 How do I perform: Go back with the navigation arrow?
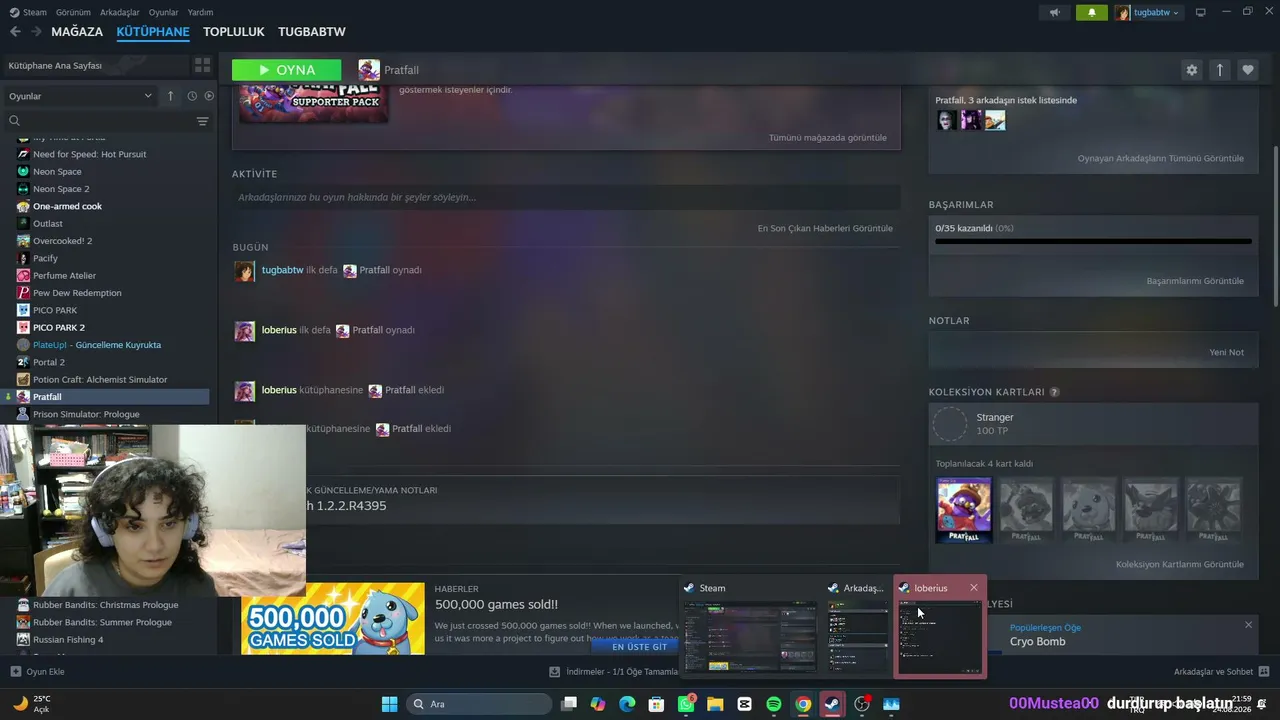[15, 32]
